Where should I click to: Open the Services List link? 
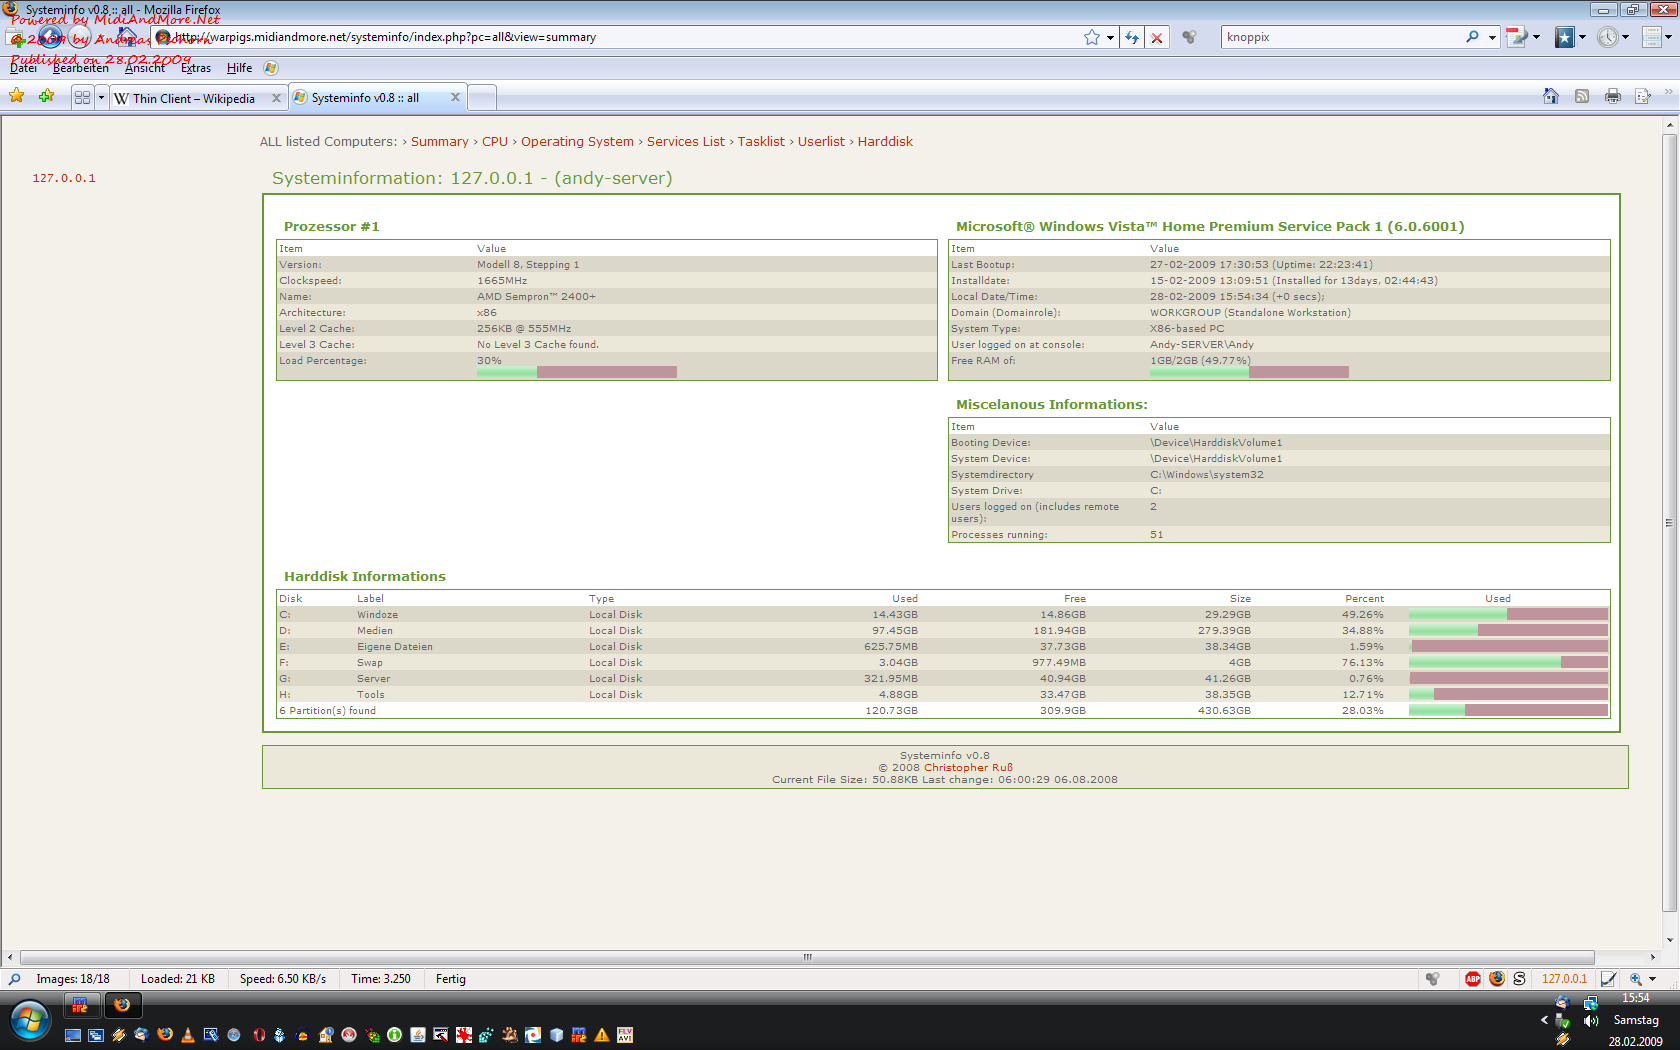coord(685,142)
